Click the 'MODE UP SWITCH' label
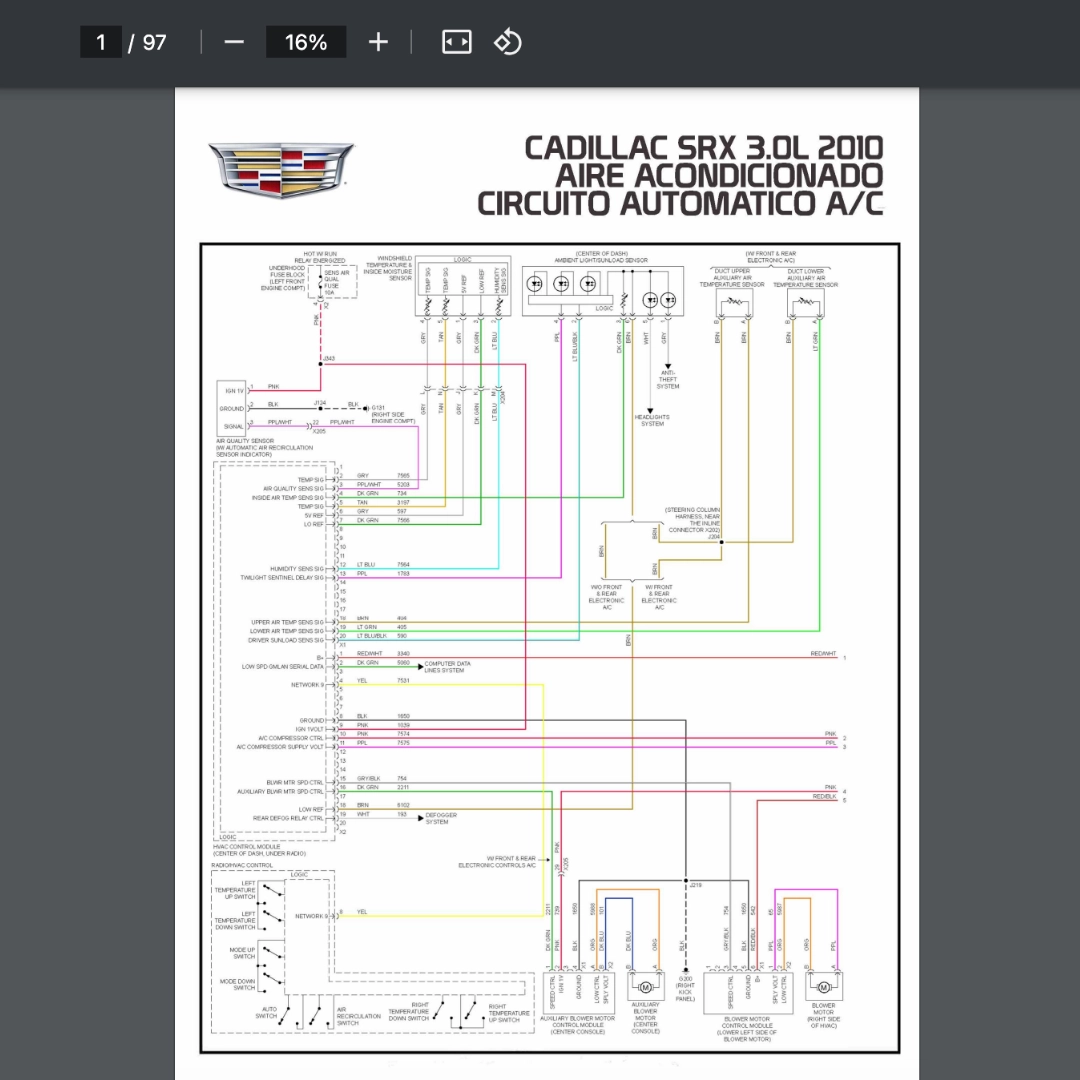 242,953
